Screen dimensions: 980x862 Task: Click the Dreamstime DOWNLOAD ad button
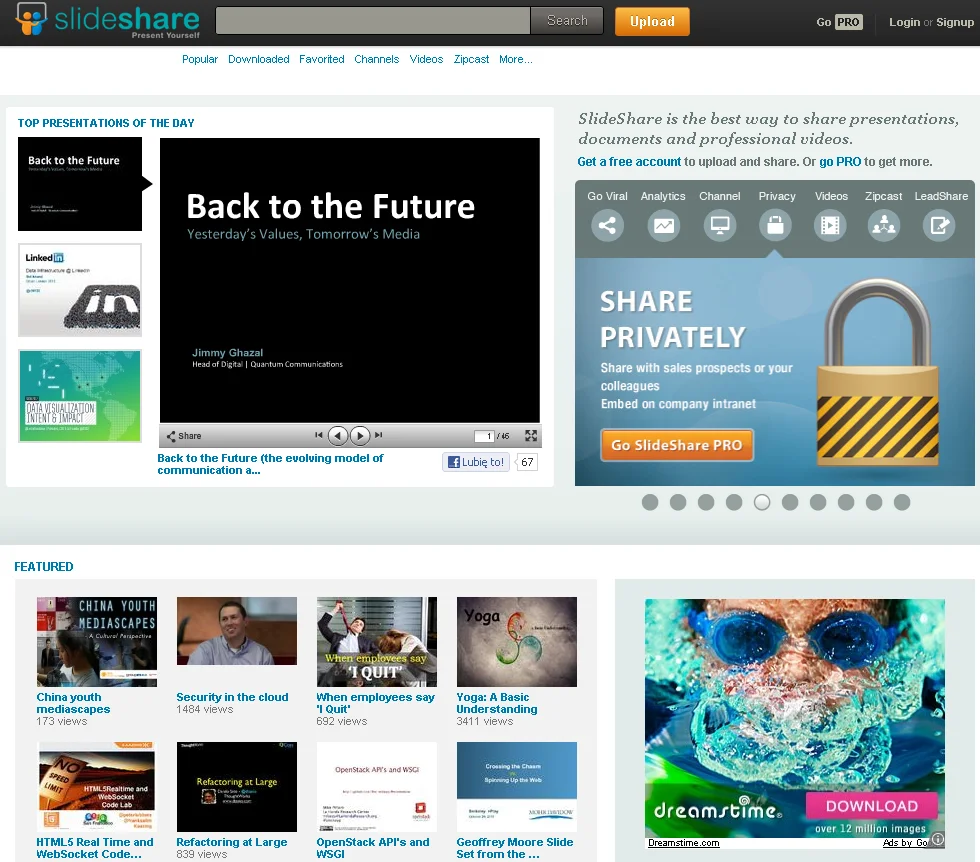coord(872,806)
